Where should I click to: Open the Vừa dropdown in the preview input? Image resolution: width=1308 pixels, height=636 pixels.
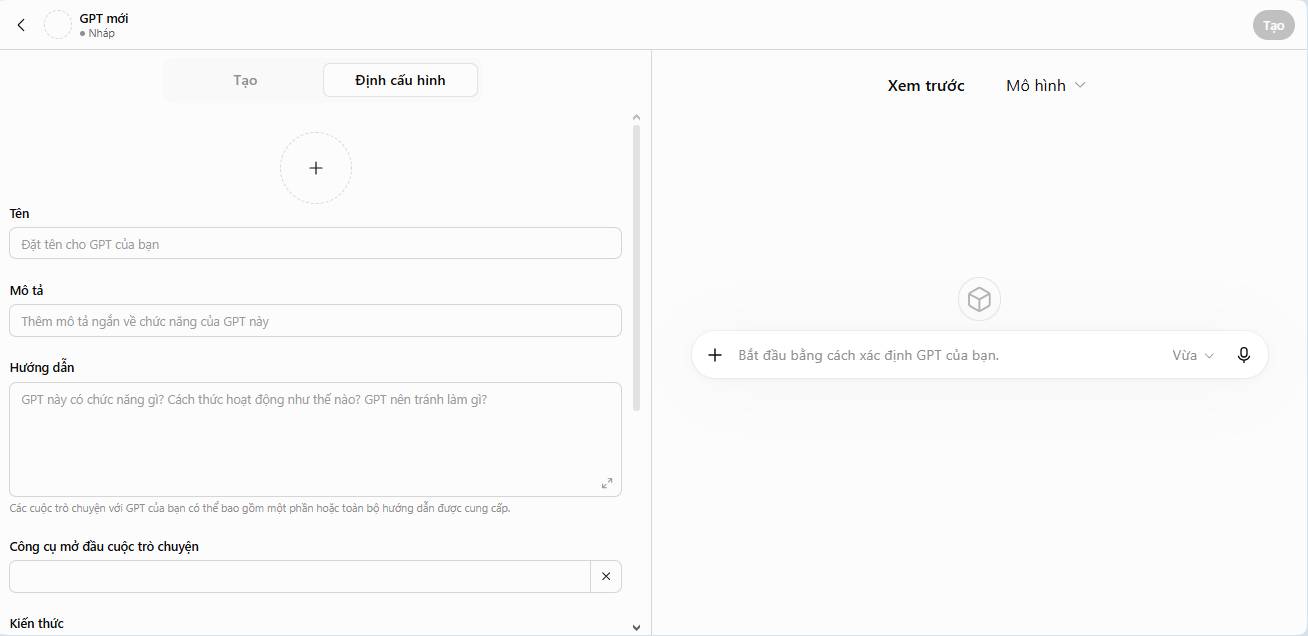pos(1193,355)
